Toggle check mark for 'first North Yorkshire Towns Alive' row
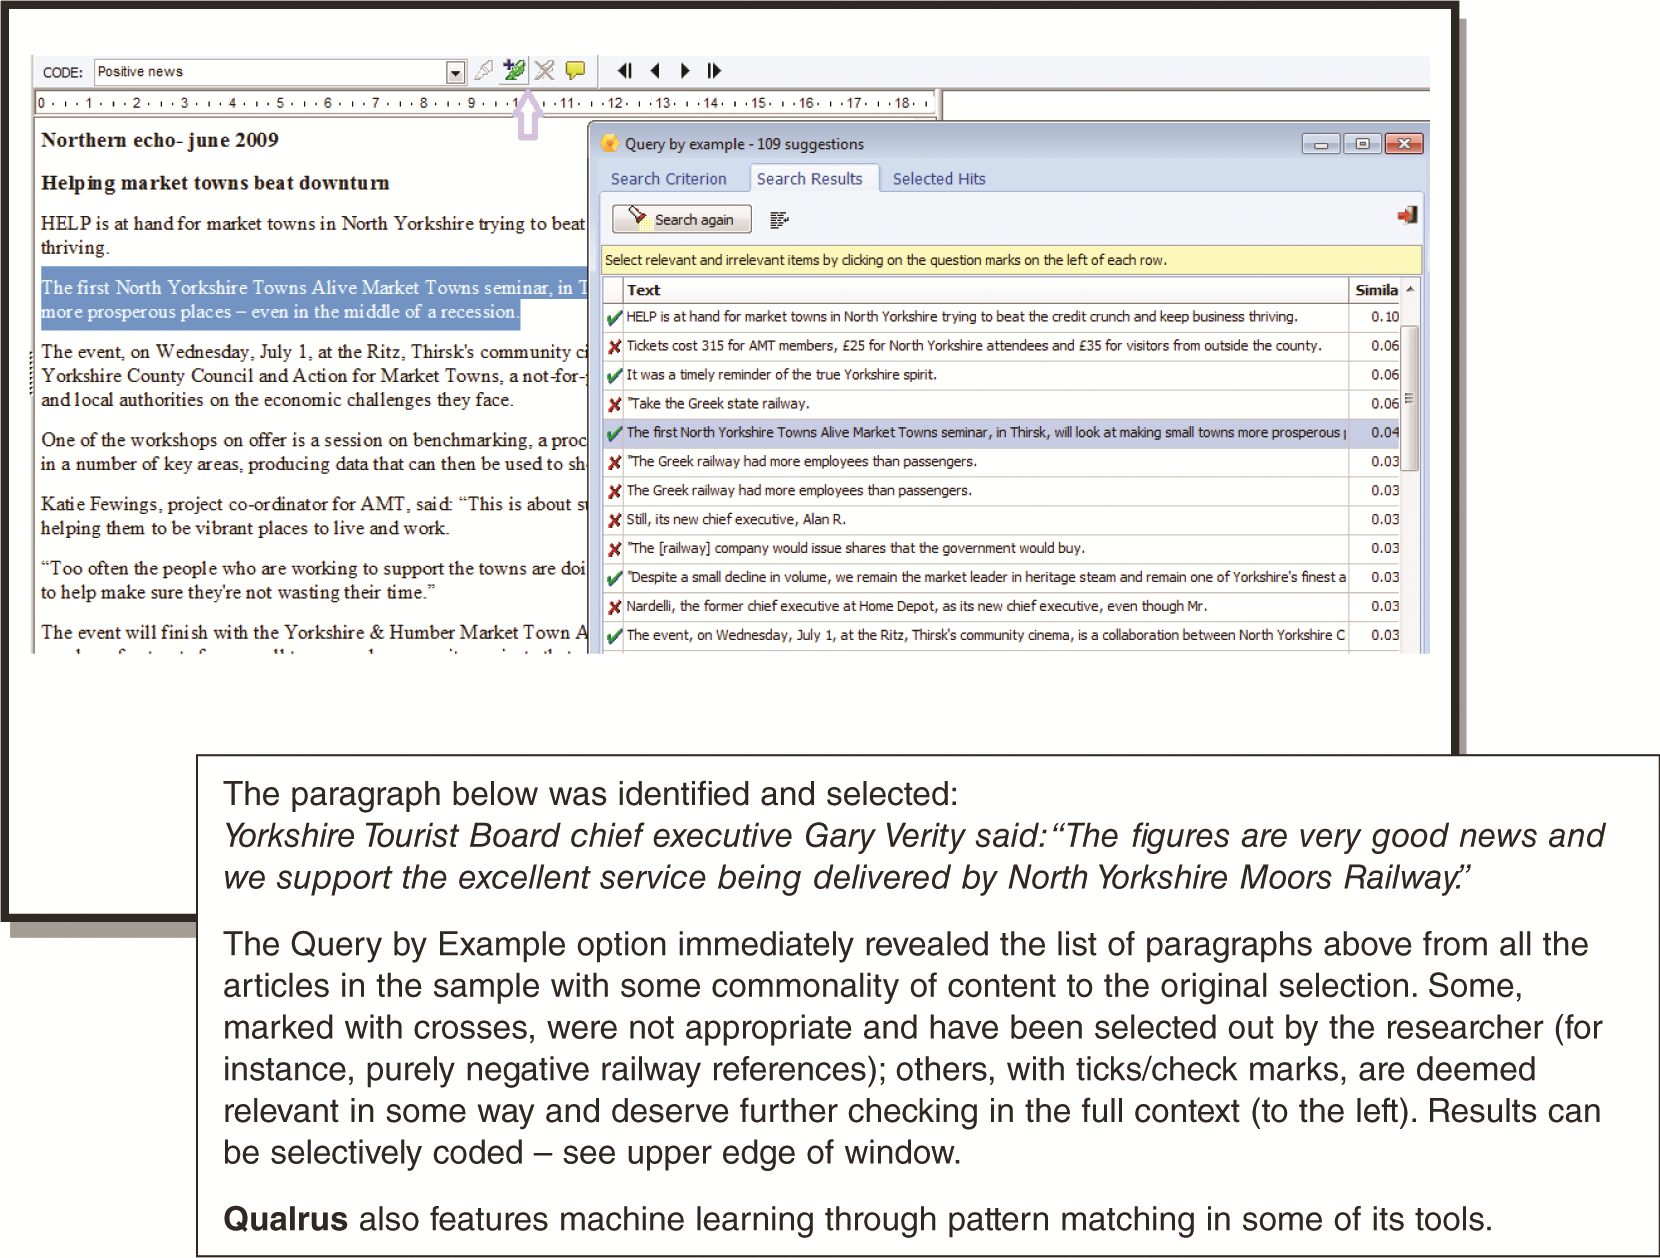The width and height of the screenshot is (1660, 1258). pos(614,434)
